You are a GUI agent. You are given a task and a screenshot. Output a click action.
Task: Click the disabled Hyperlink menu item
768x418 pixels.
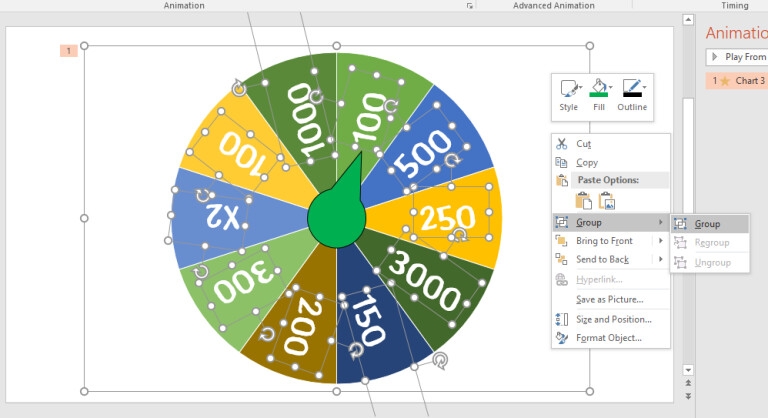[610, 279]
